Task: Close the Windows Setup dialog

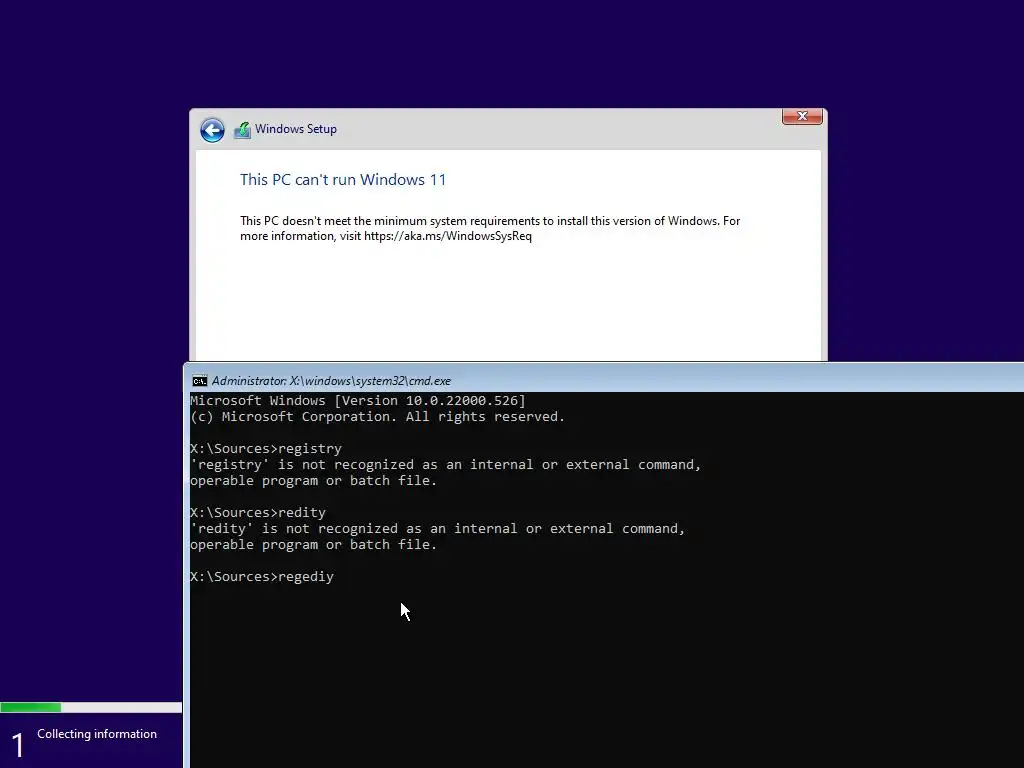Action: click(x=802, y=116)
